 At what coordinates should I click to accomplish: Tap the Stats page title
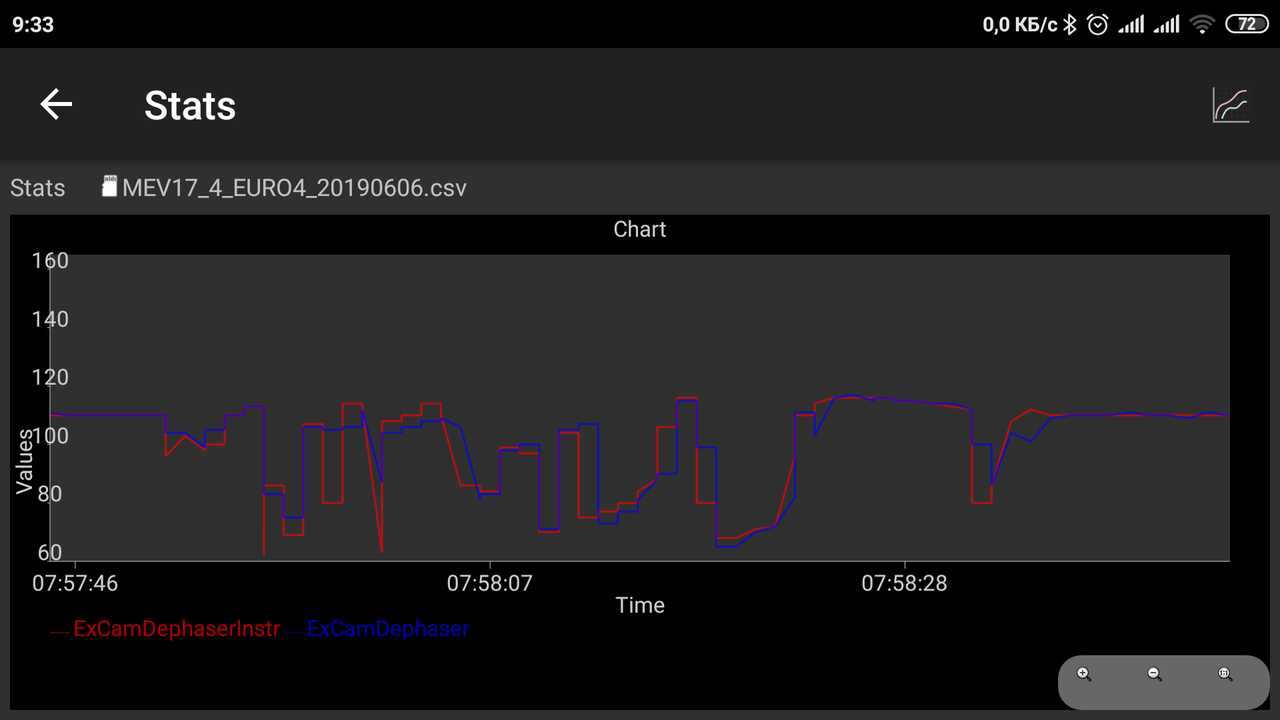190,105
